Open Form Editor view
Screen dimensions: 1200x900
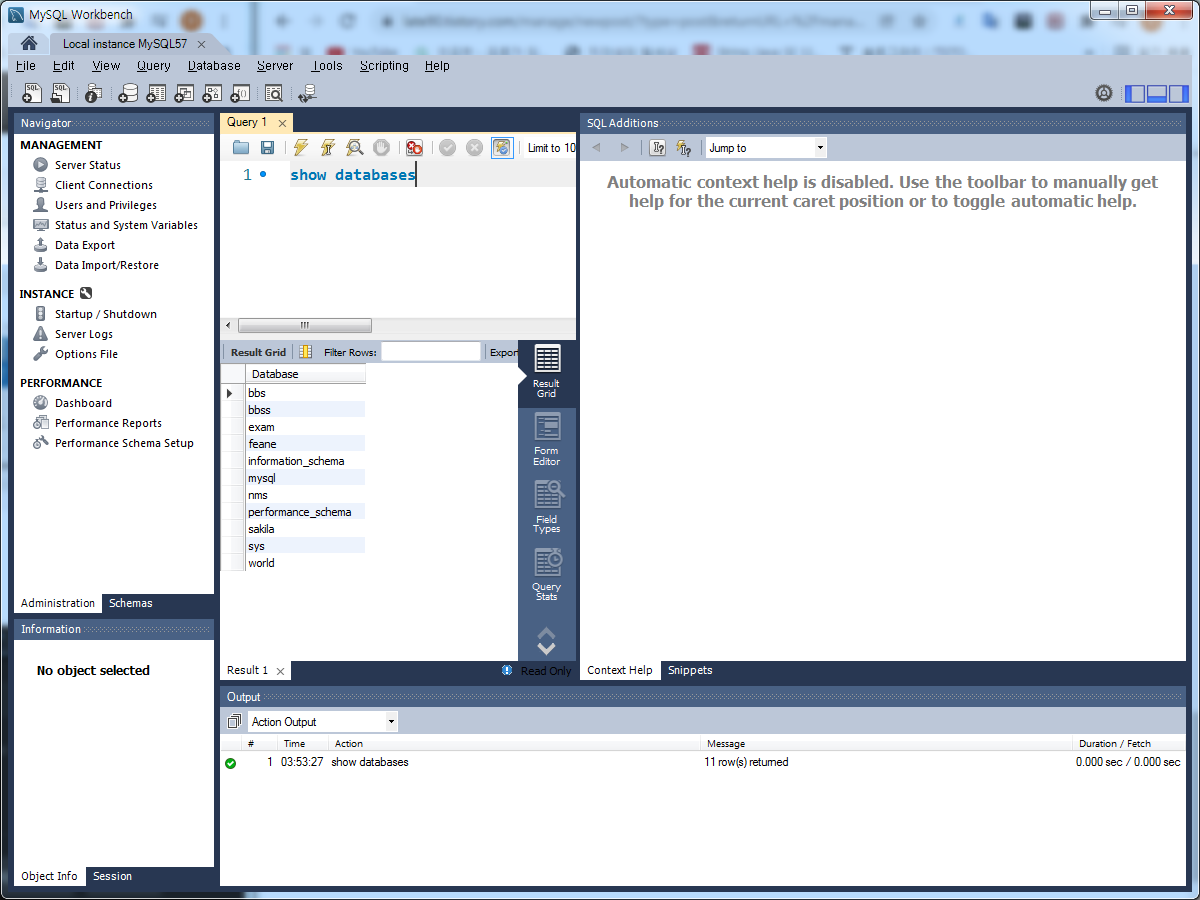click(x=547, y=440)
